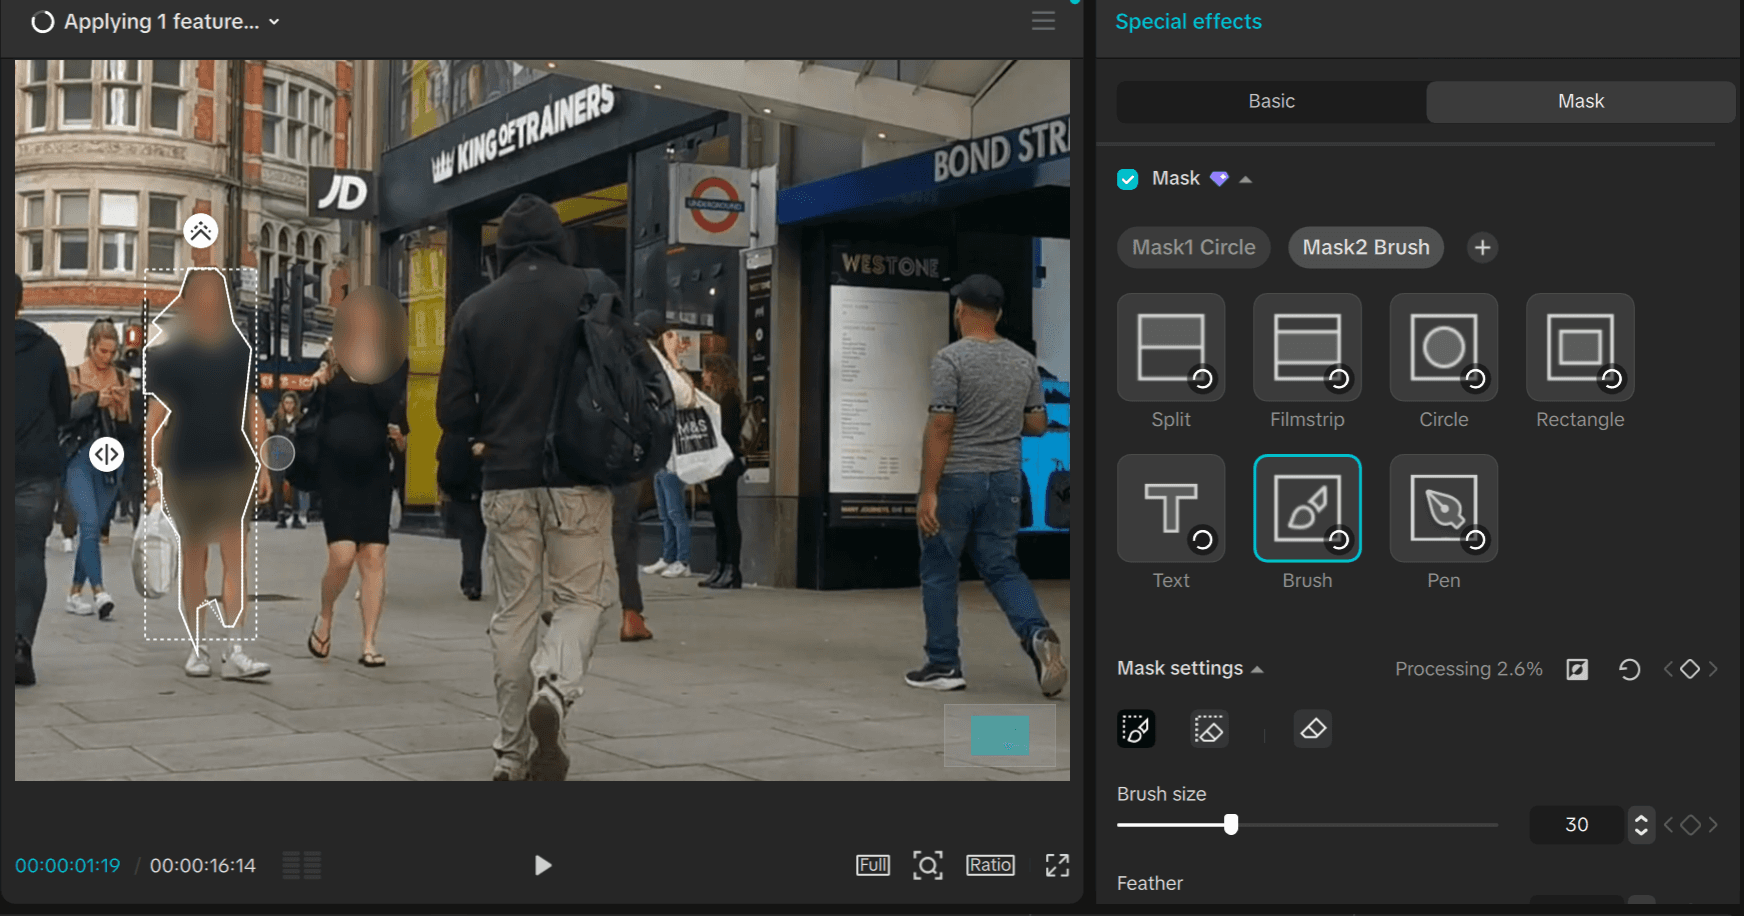Click the mask horizontal resize handle
This screenshot has width=1744, height=916.
(106, 454)
